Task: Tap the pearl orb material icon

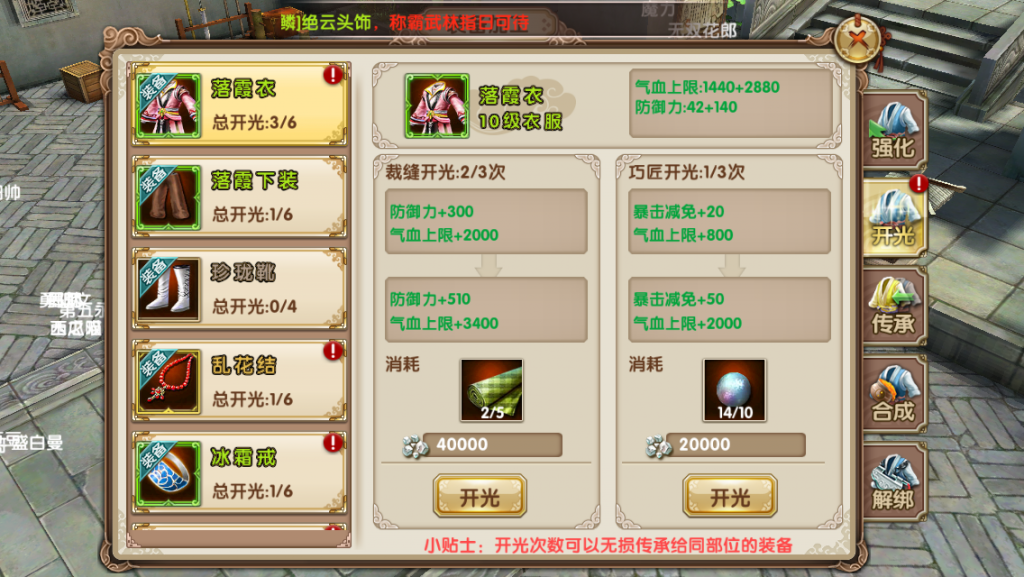Action: point(735,390)
